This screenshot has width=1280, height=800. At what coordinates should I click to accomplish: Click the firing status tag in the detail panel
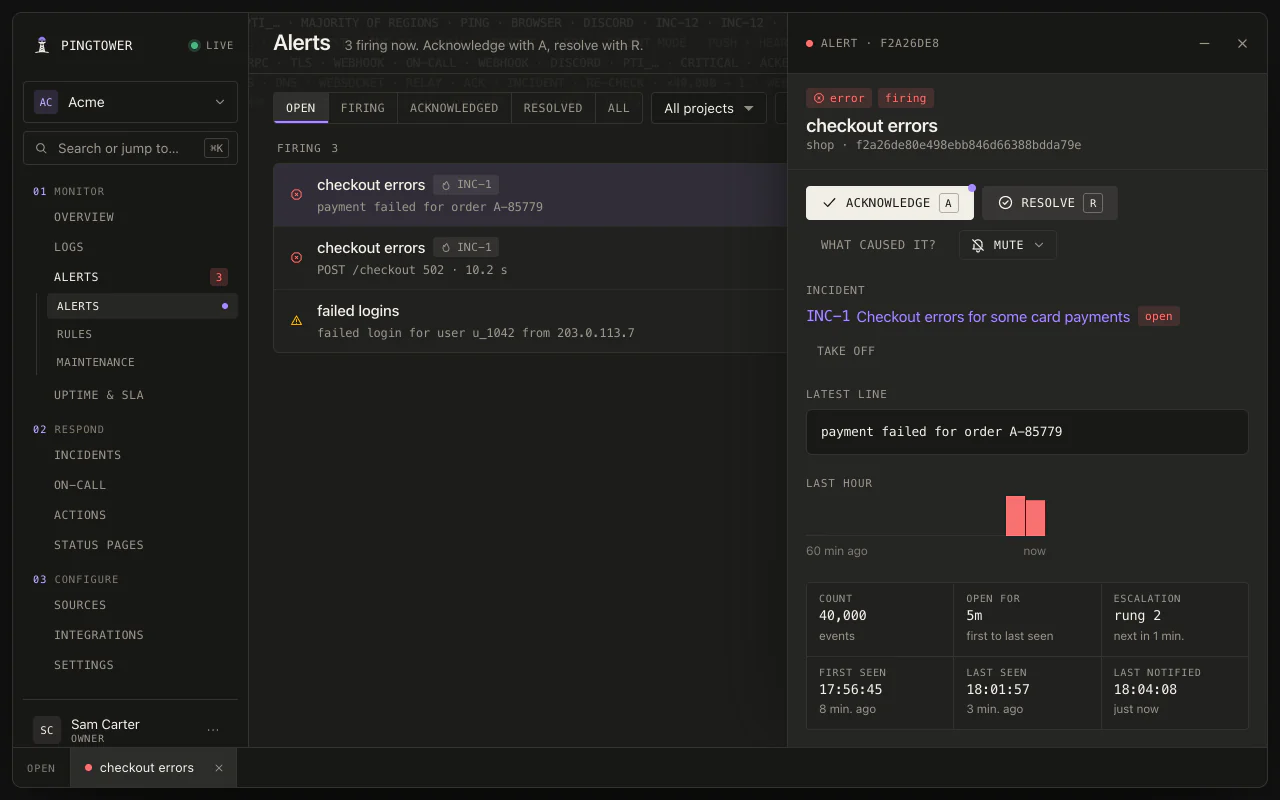906,98
